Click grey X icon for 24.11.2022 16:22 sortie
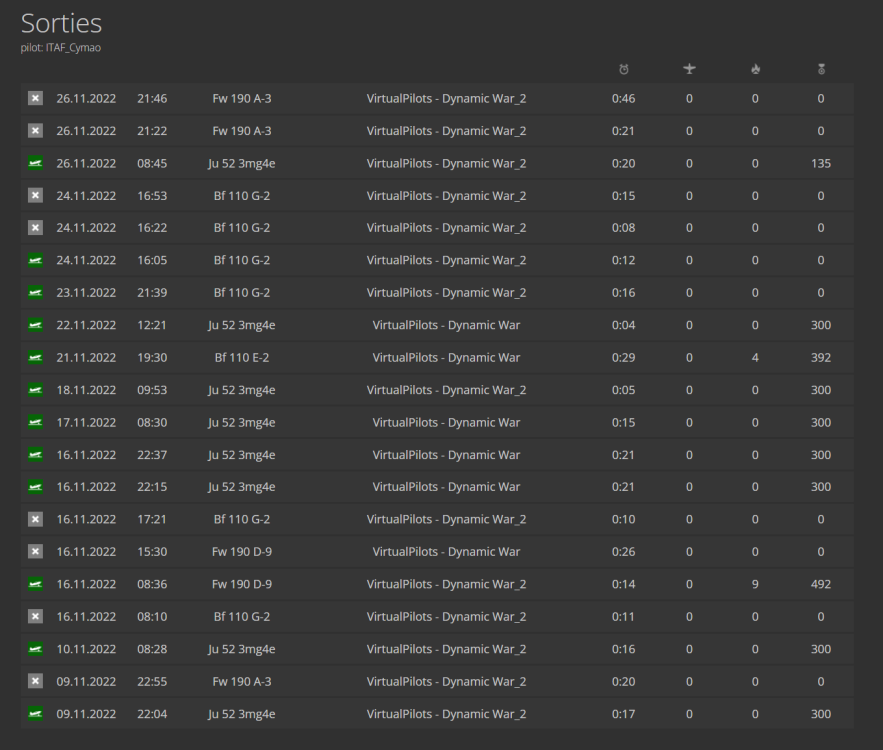The width and height of the screenshot is (883, 750). coord(35,228)
